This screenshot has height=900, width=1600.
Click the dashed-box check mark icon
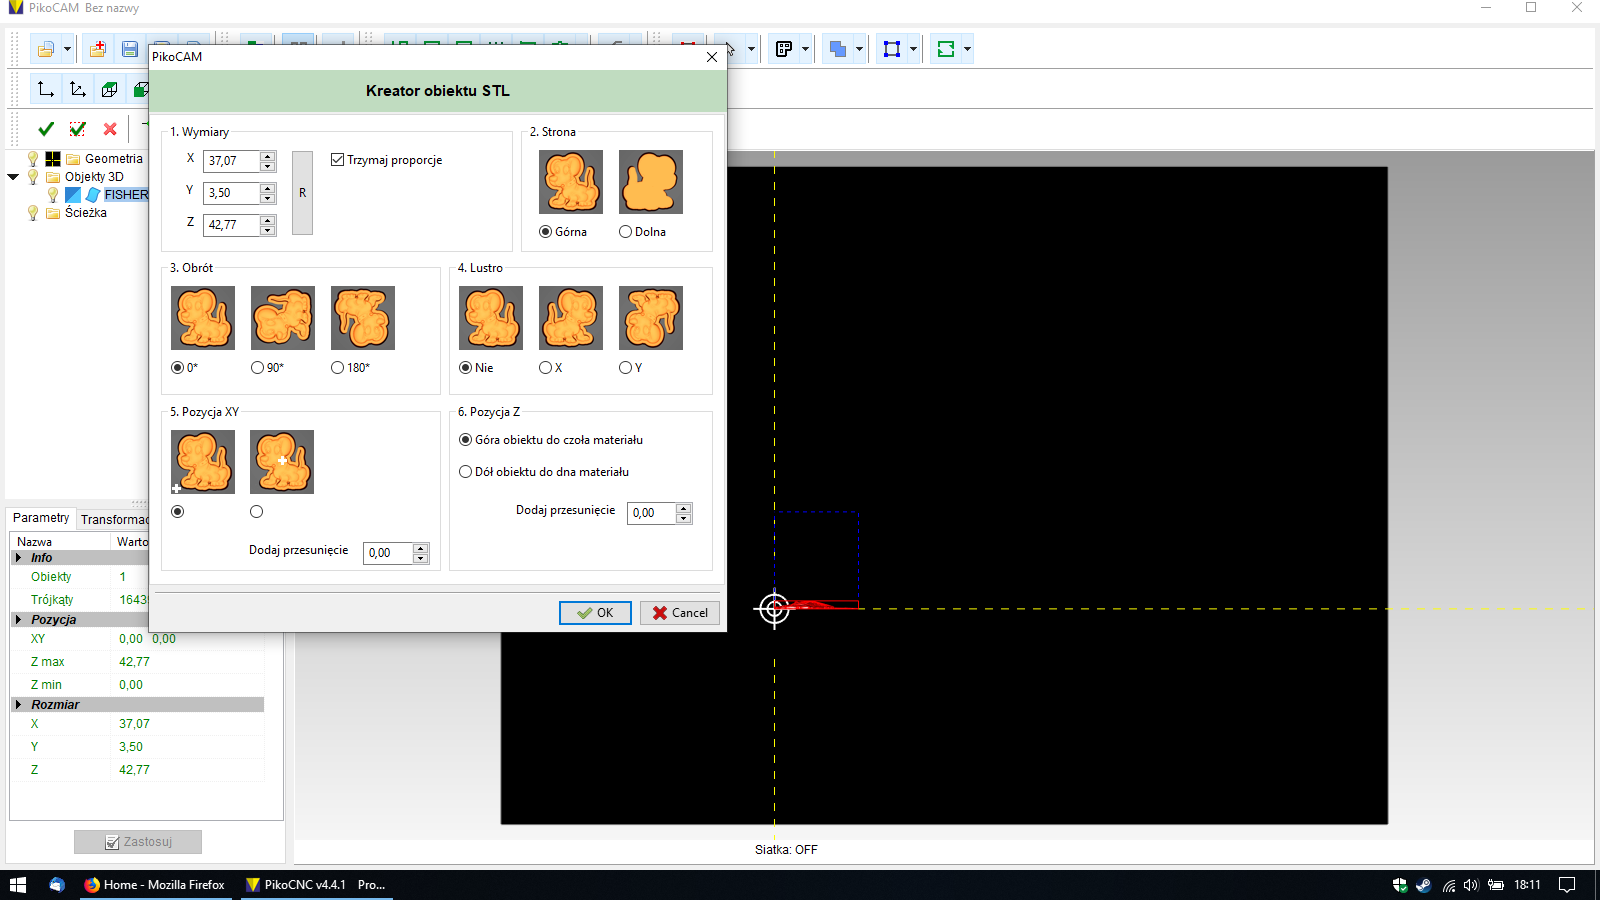point(78,129)
